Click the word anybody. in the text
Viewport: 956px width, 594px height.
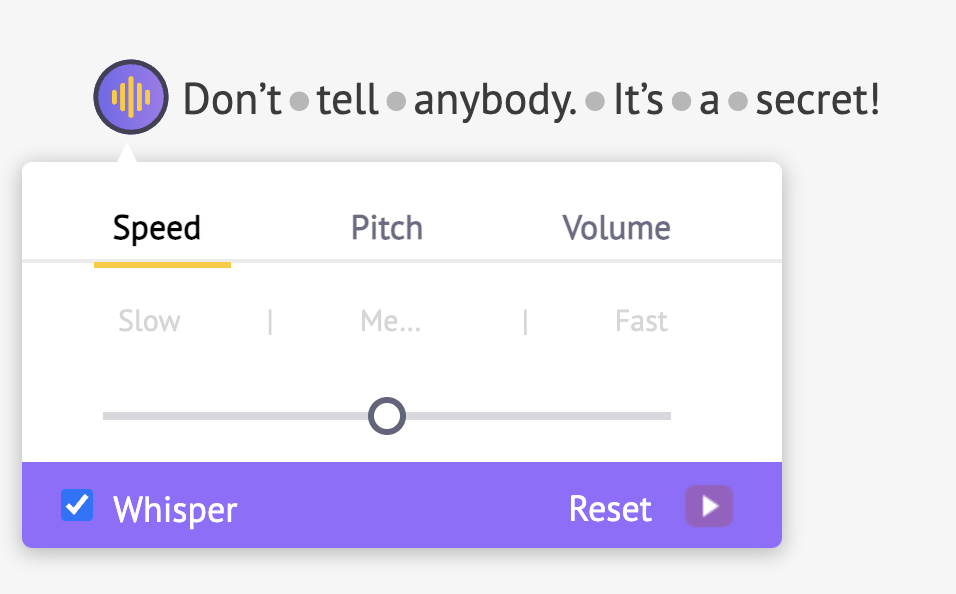(x=495, y=101)
